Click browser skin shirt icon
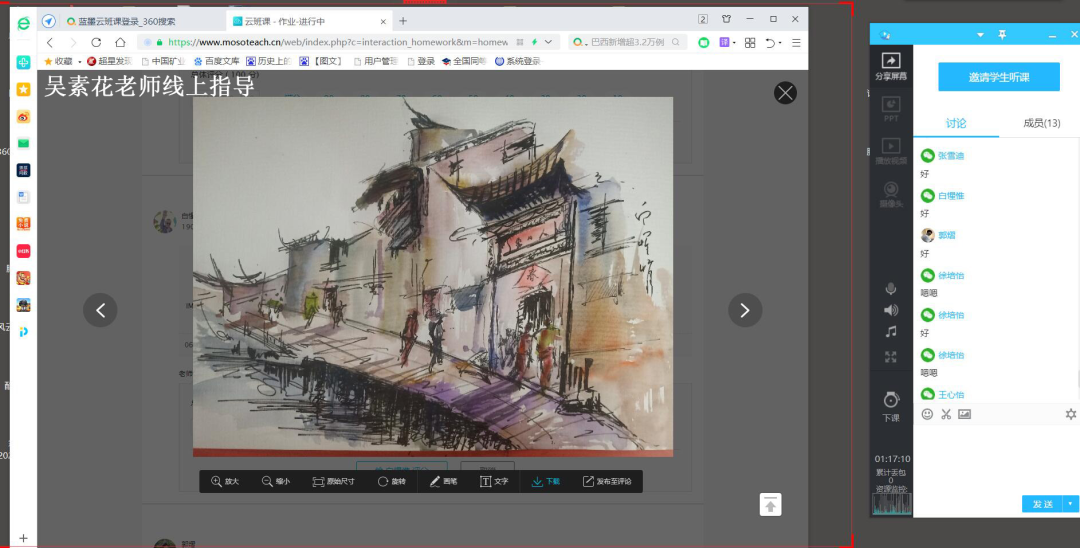 coord(726,19)
